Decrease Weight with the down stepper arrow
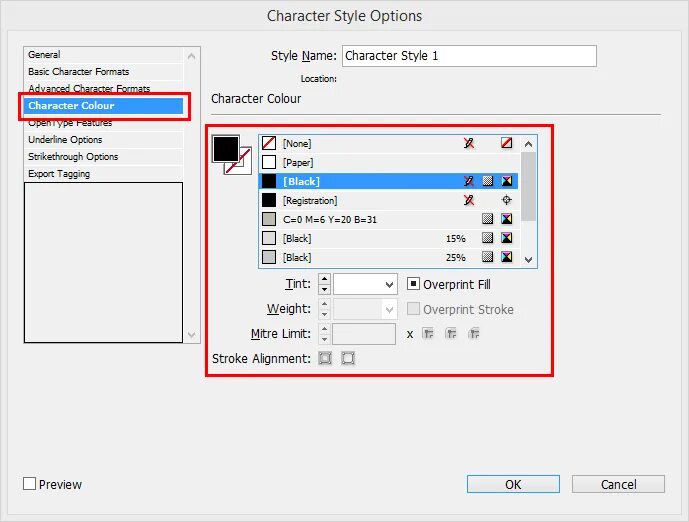The width and height of the screenshot is (689, 522). click(x=324, y=314)
